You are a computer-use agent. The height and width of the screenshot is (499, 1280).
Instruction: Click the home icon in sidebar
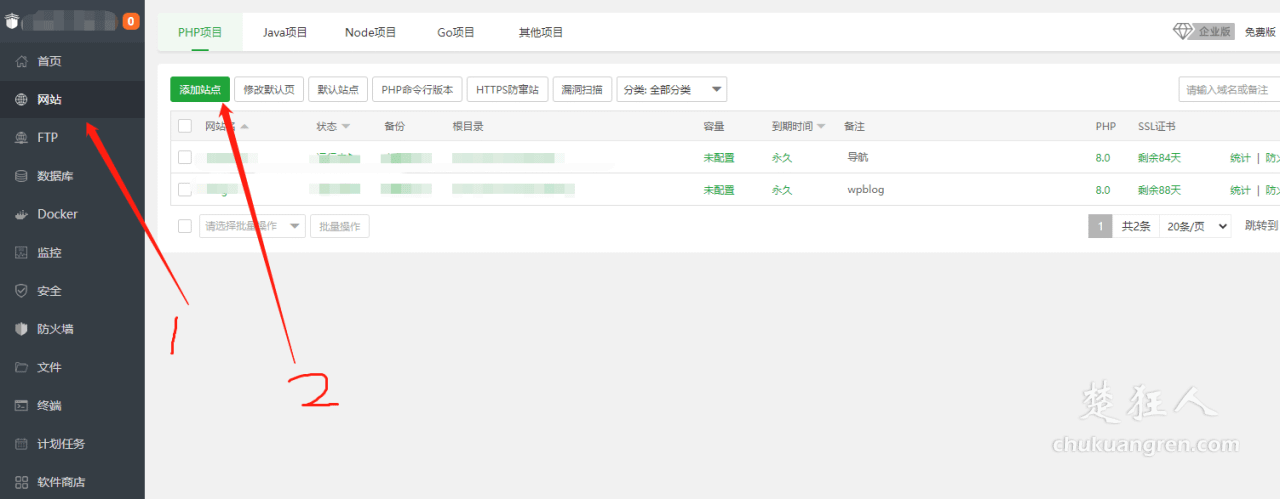21,62
